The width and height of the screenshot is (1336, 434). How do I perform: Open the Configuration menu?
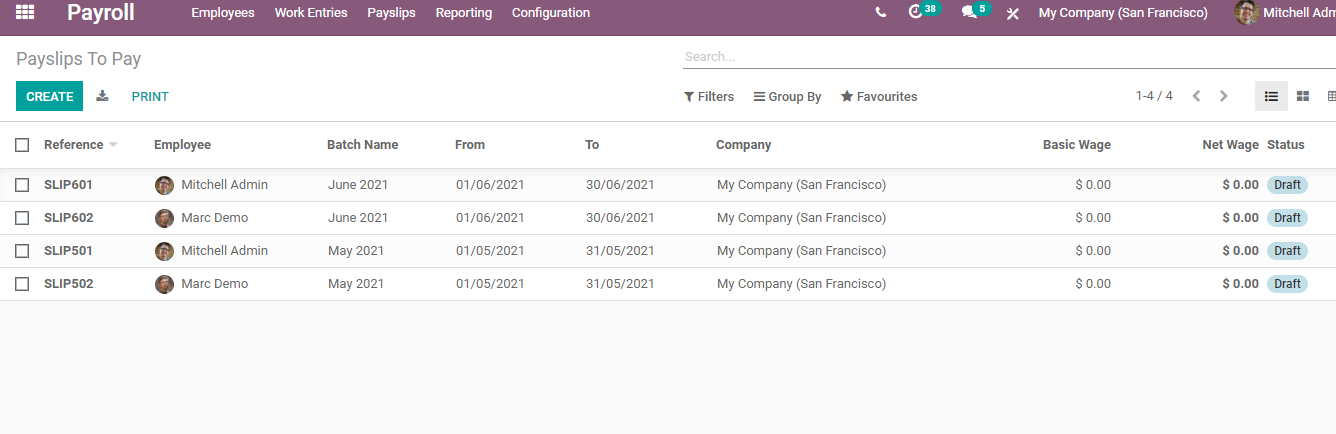[x=551, y=13]
